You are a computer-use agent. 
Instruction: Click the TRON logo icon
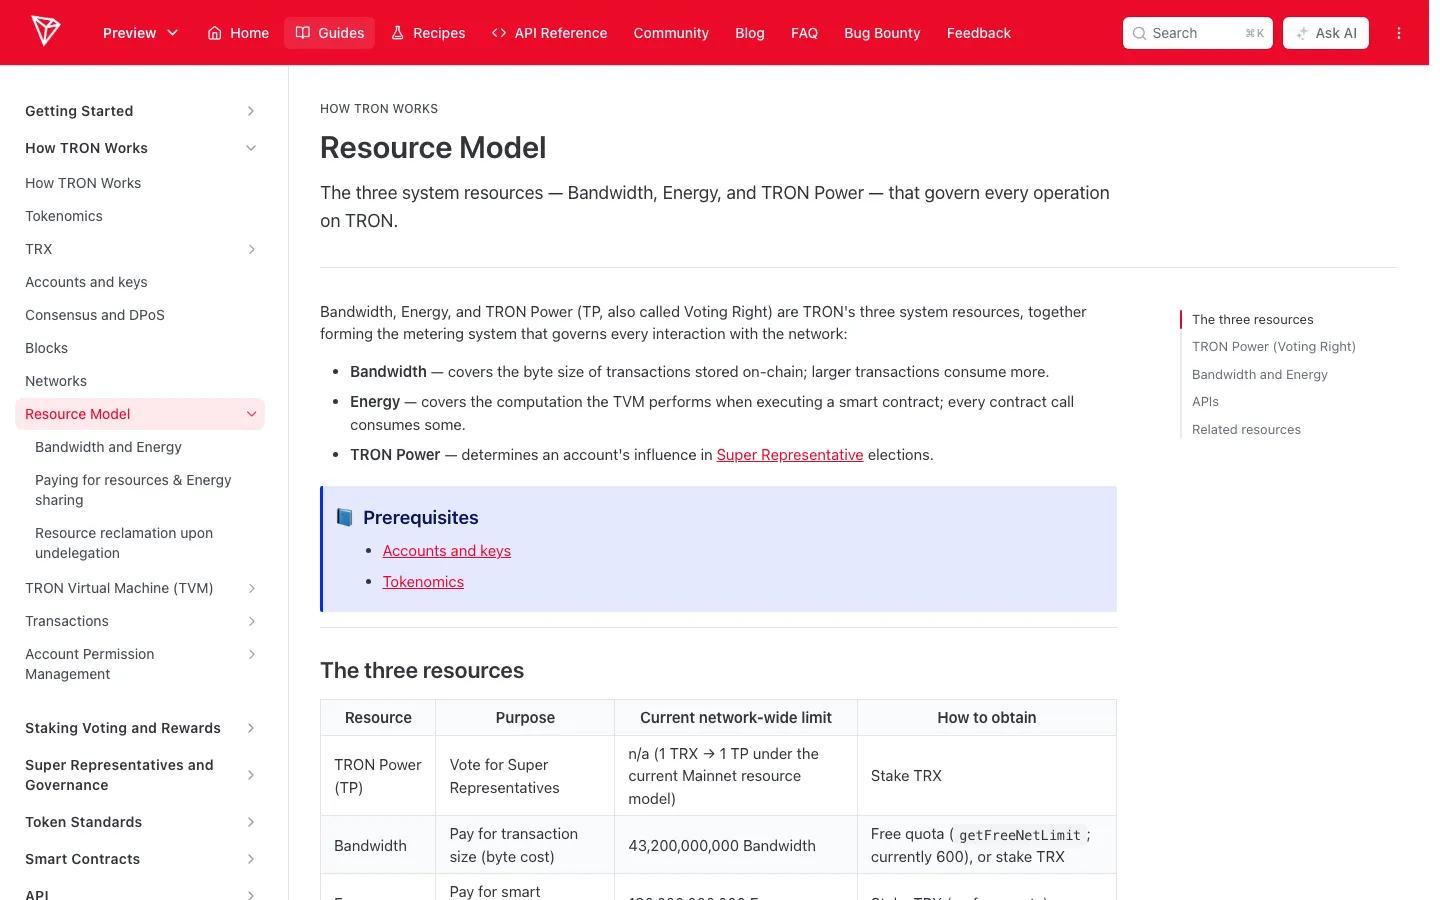pyautogui.click(x=46, y=31)
